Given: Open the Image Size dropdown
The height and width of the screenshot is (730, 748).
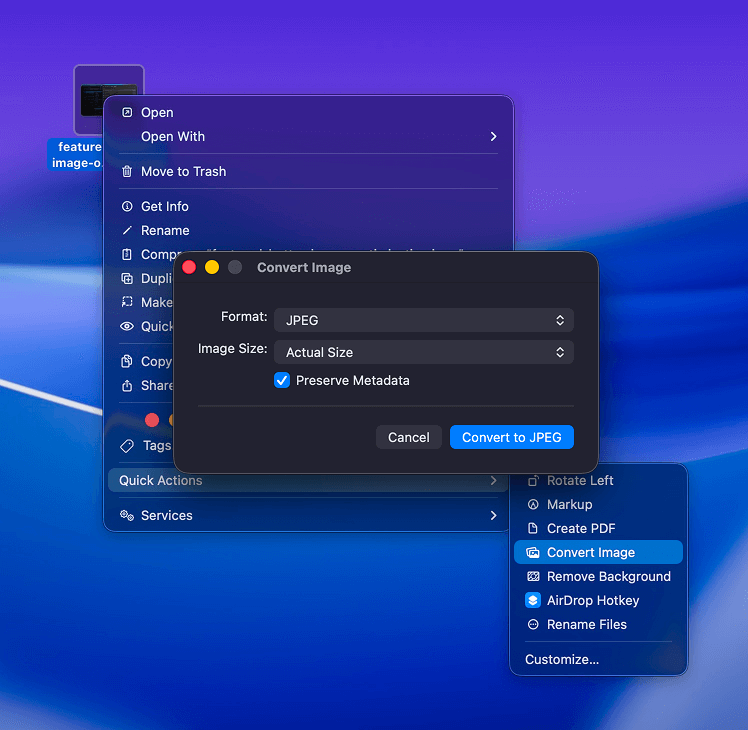Looking at the screenshot, I should 423,352.
